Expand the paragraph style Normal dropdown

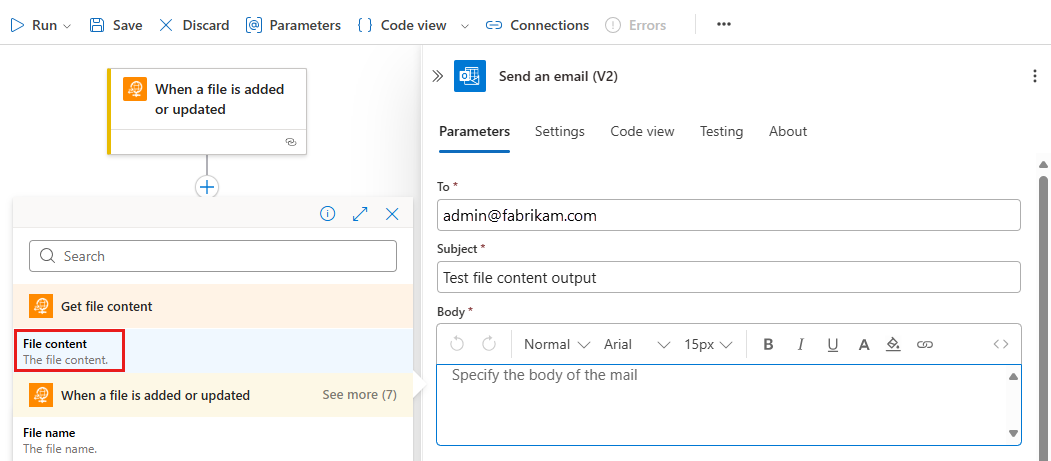pyautogui.click(x=557, y=344)
